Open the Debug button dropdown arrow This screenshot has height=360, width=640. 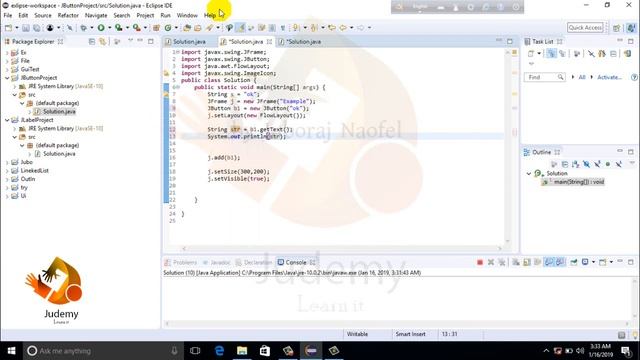91,28
